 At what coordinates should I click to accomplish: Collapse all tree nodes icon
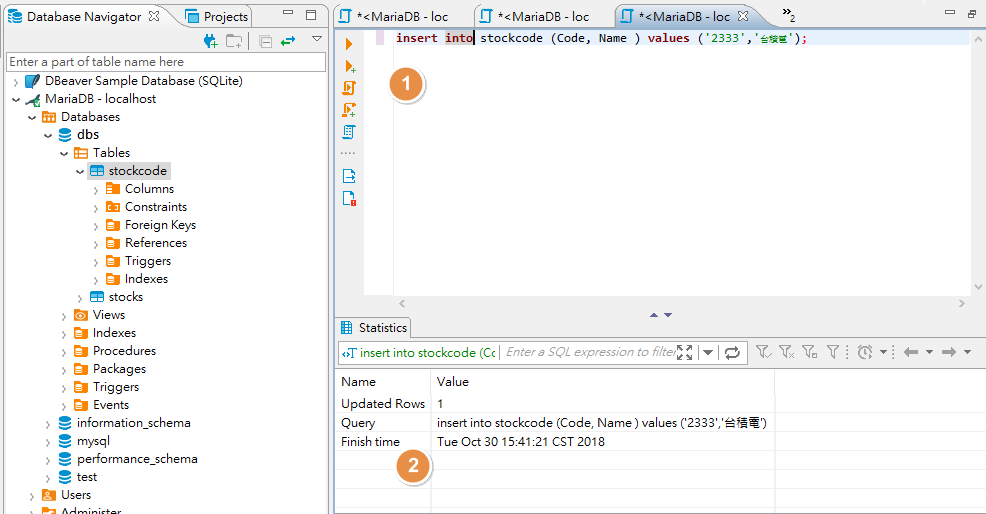(265, 42)
